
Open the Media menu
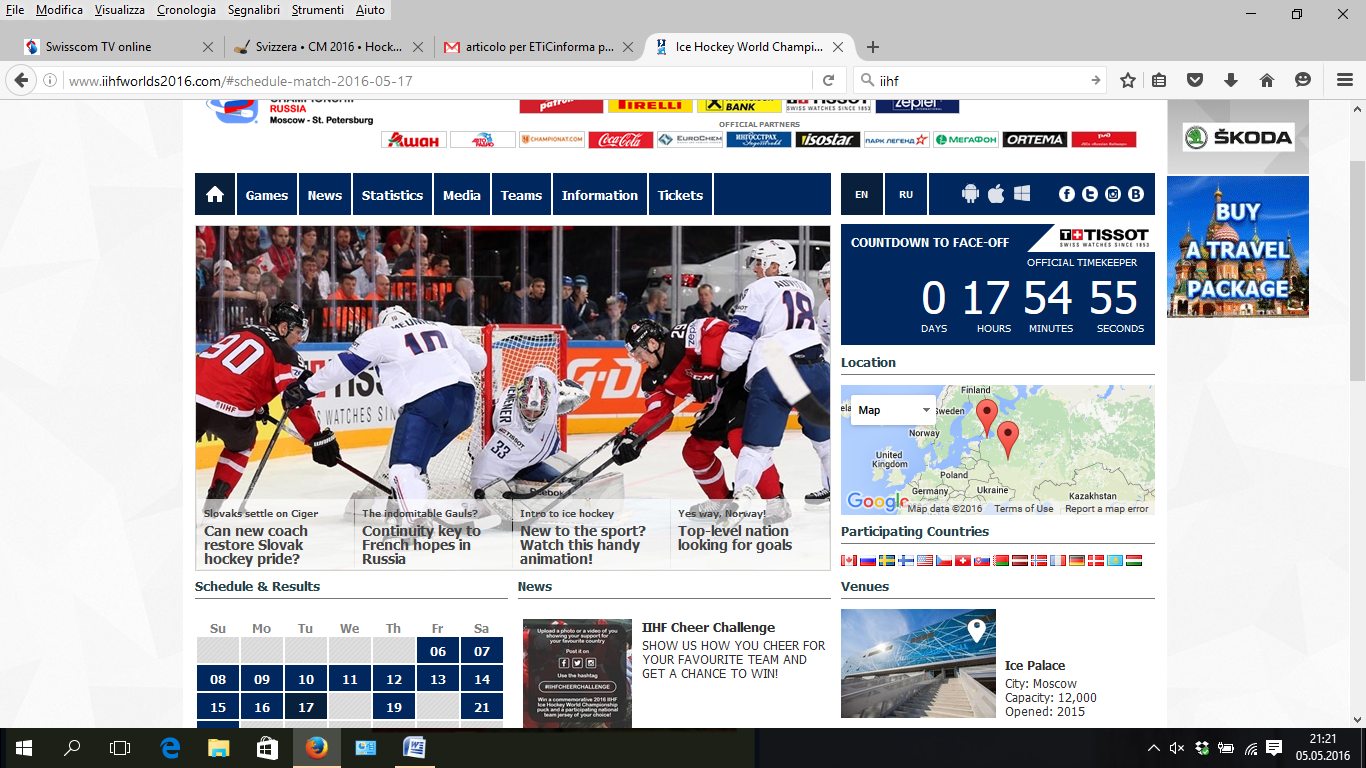click(x=462, y=195)
